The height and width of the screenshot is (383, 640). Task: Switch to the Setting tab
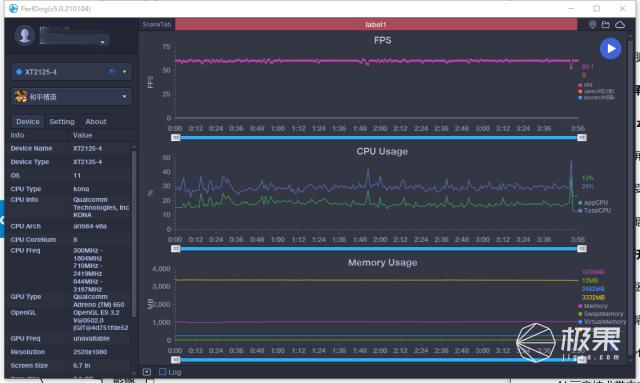(62, 122)
